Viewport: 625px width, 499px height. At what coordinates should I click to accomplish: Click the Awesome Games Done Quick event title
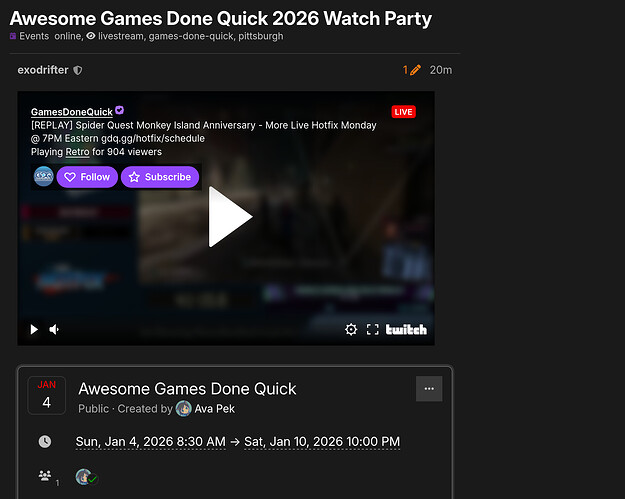pyautogui.click(x=187, y=389)
